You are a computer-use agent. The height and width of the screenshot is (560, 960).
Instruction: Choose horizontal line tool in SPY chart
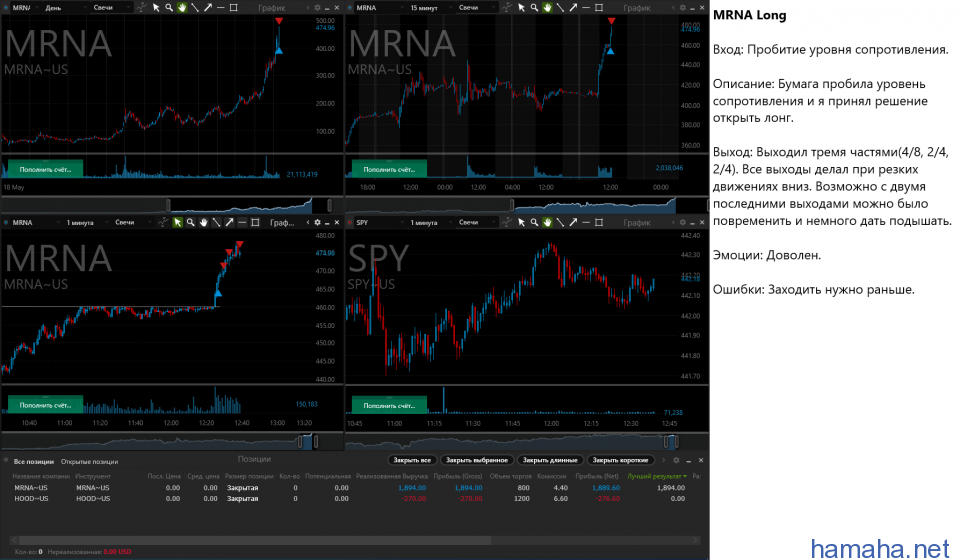[x=586, y=222]
